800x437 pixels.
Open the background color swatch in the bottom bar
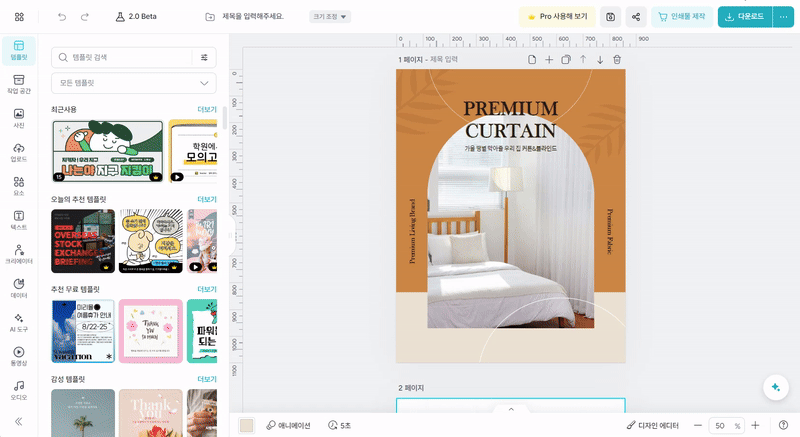[x=247, y=425]
